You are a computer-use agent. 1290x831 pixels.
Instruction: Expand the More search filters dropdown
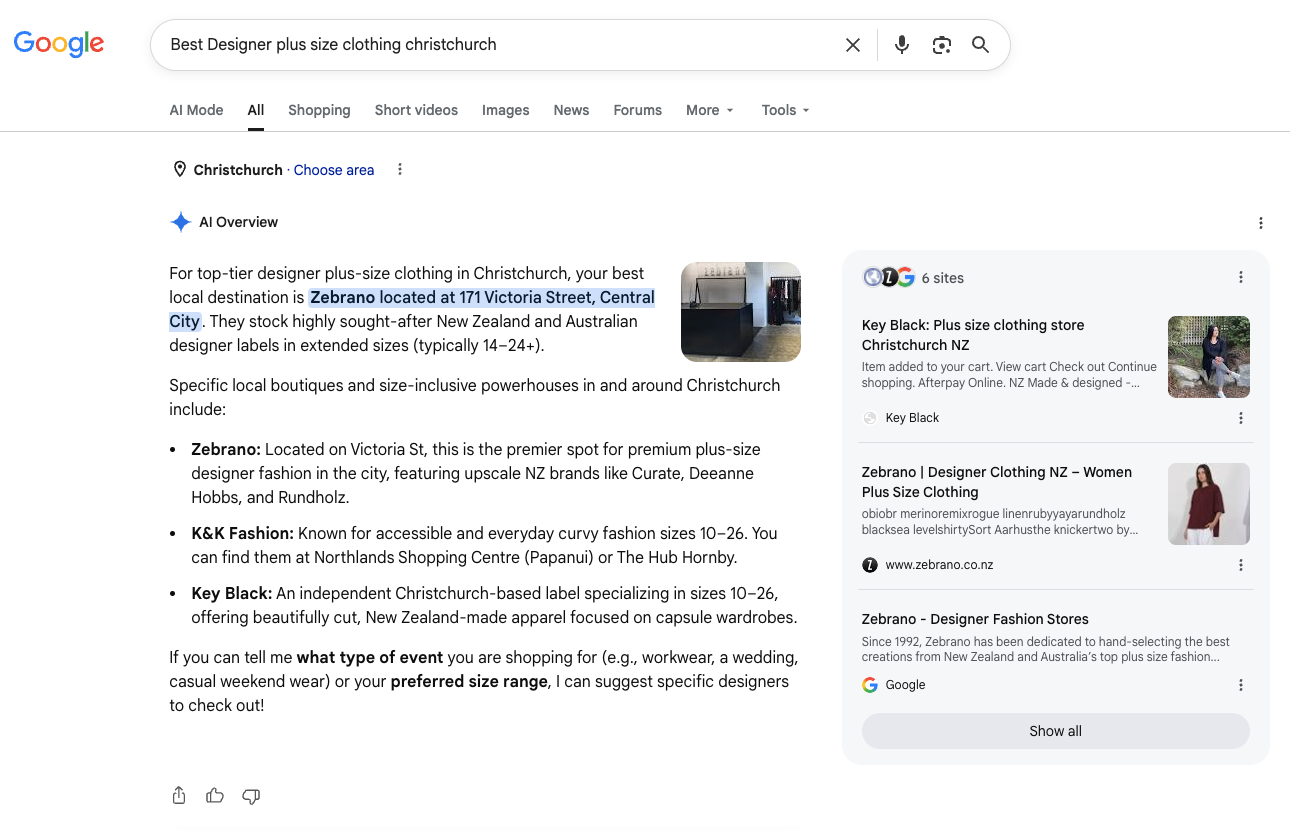(710, 110)
